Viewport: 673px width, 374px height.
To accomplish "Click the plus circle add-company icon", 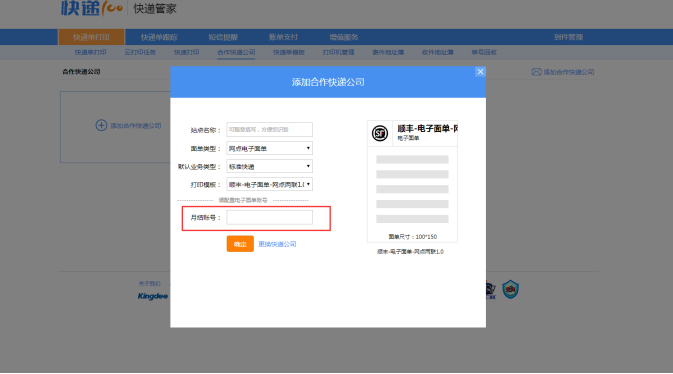I will point(101,125).
